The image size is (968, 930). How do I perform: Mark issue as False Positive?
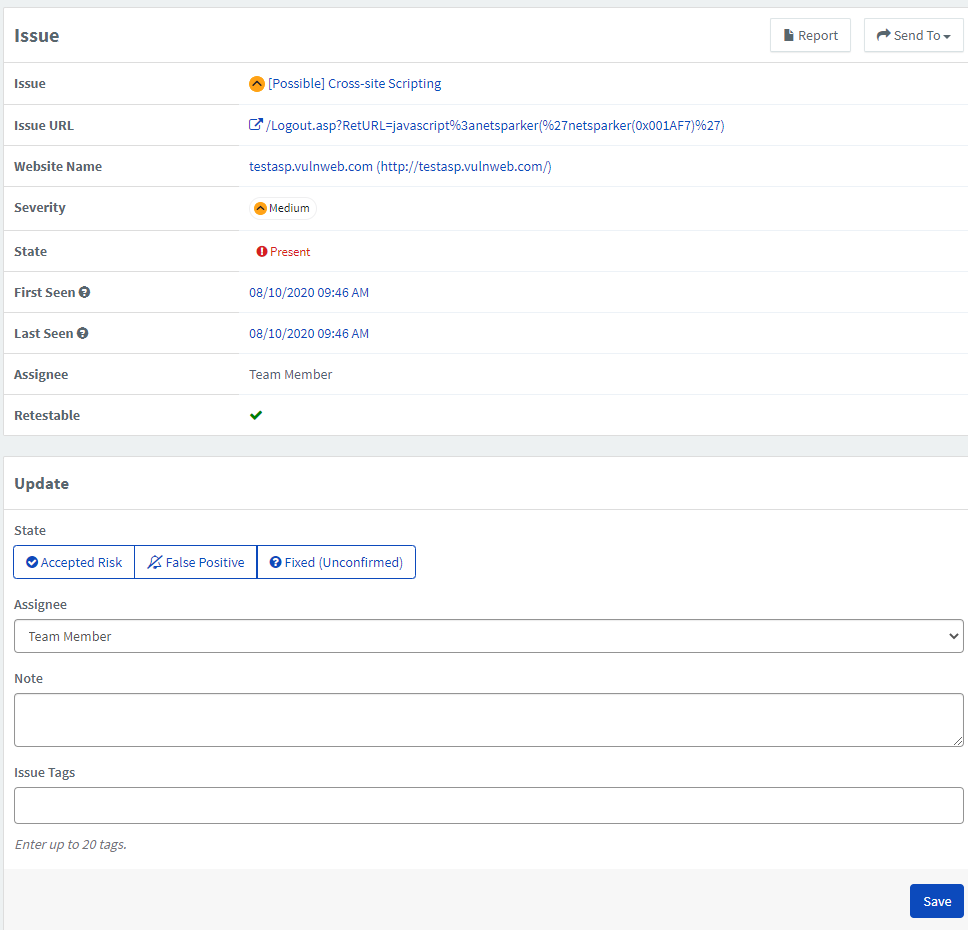pos(196,562)
